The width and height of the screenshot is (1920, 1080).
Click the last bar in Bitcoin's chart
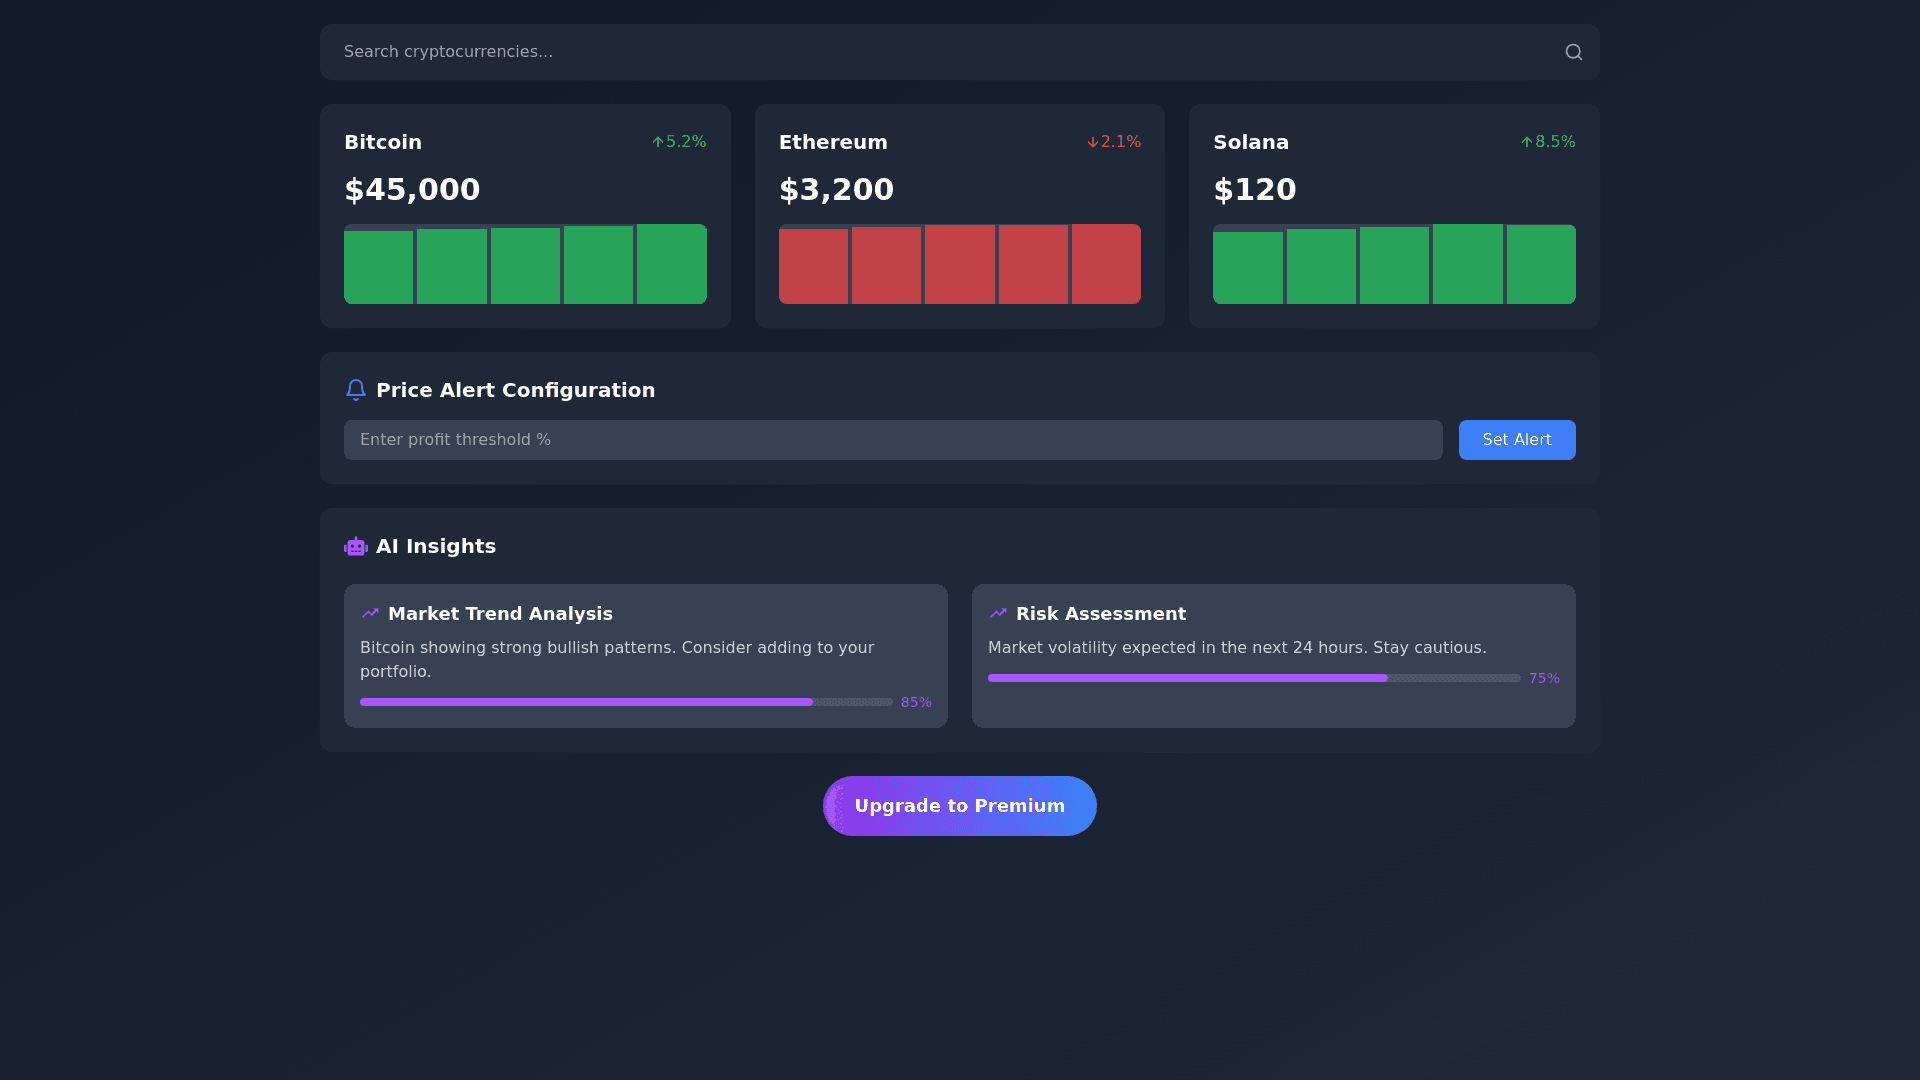click(671, 264)
